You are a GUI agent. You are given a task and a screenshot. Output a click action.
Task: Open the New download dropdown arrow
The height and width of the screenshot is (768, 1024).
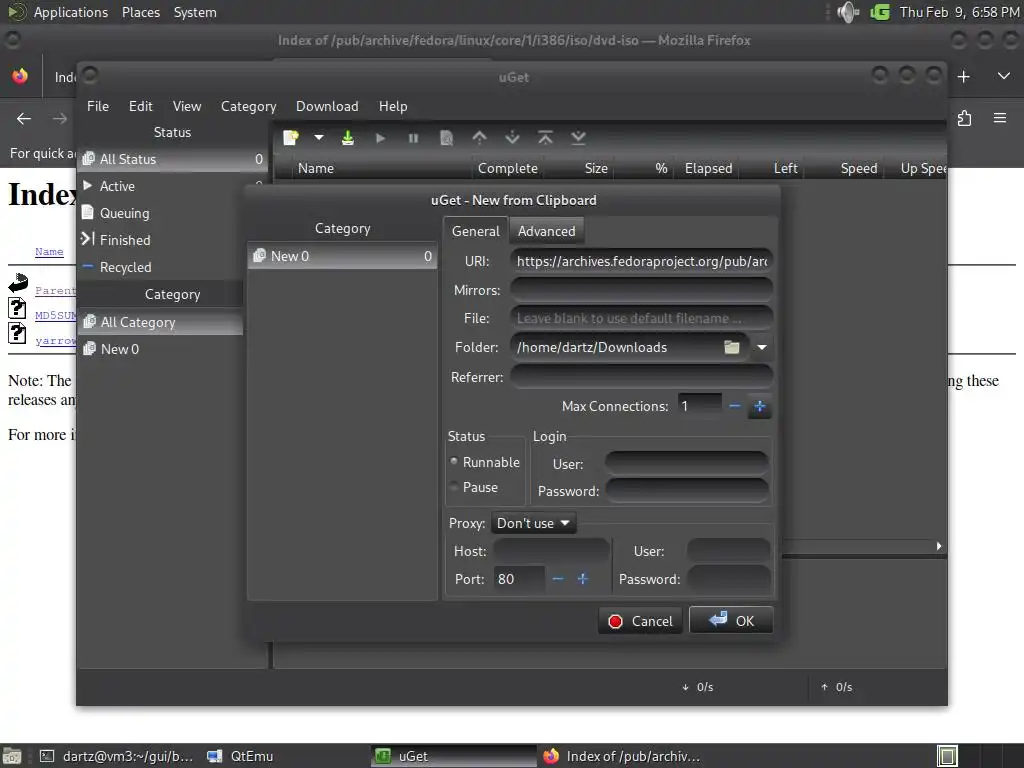point(319,138)
